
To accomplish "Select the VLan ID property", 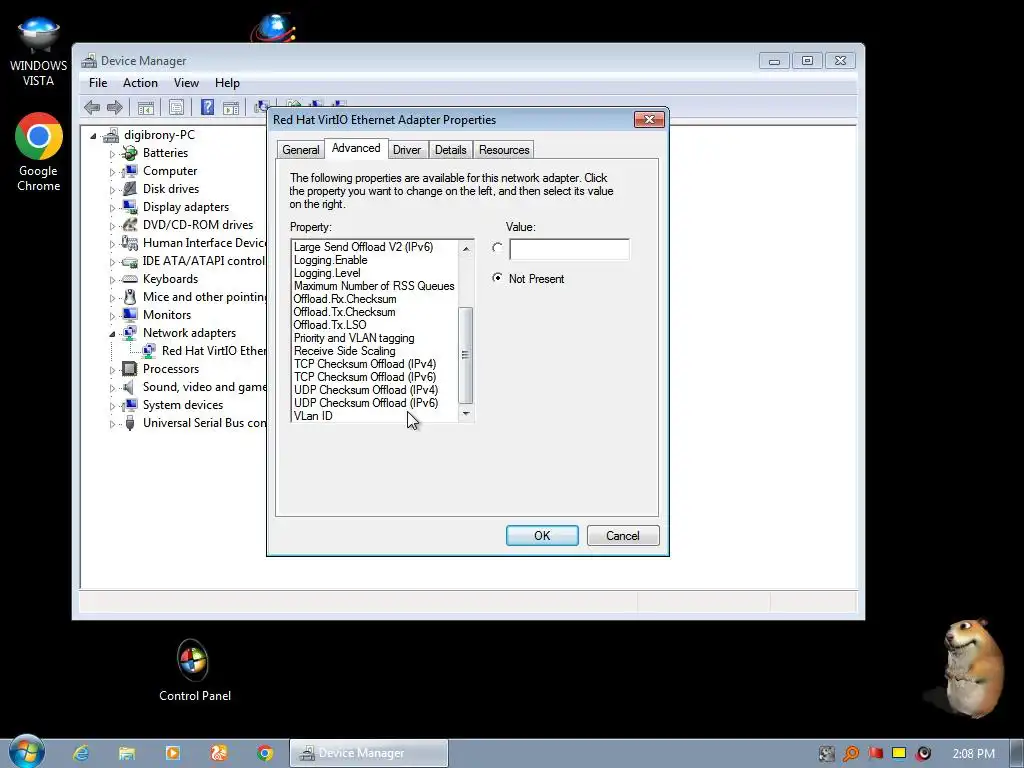I will [x=313, y=416].
